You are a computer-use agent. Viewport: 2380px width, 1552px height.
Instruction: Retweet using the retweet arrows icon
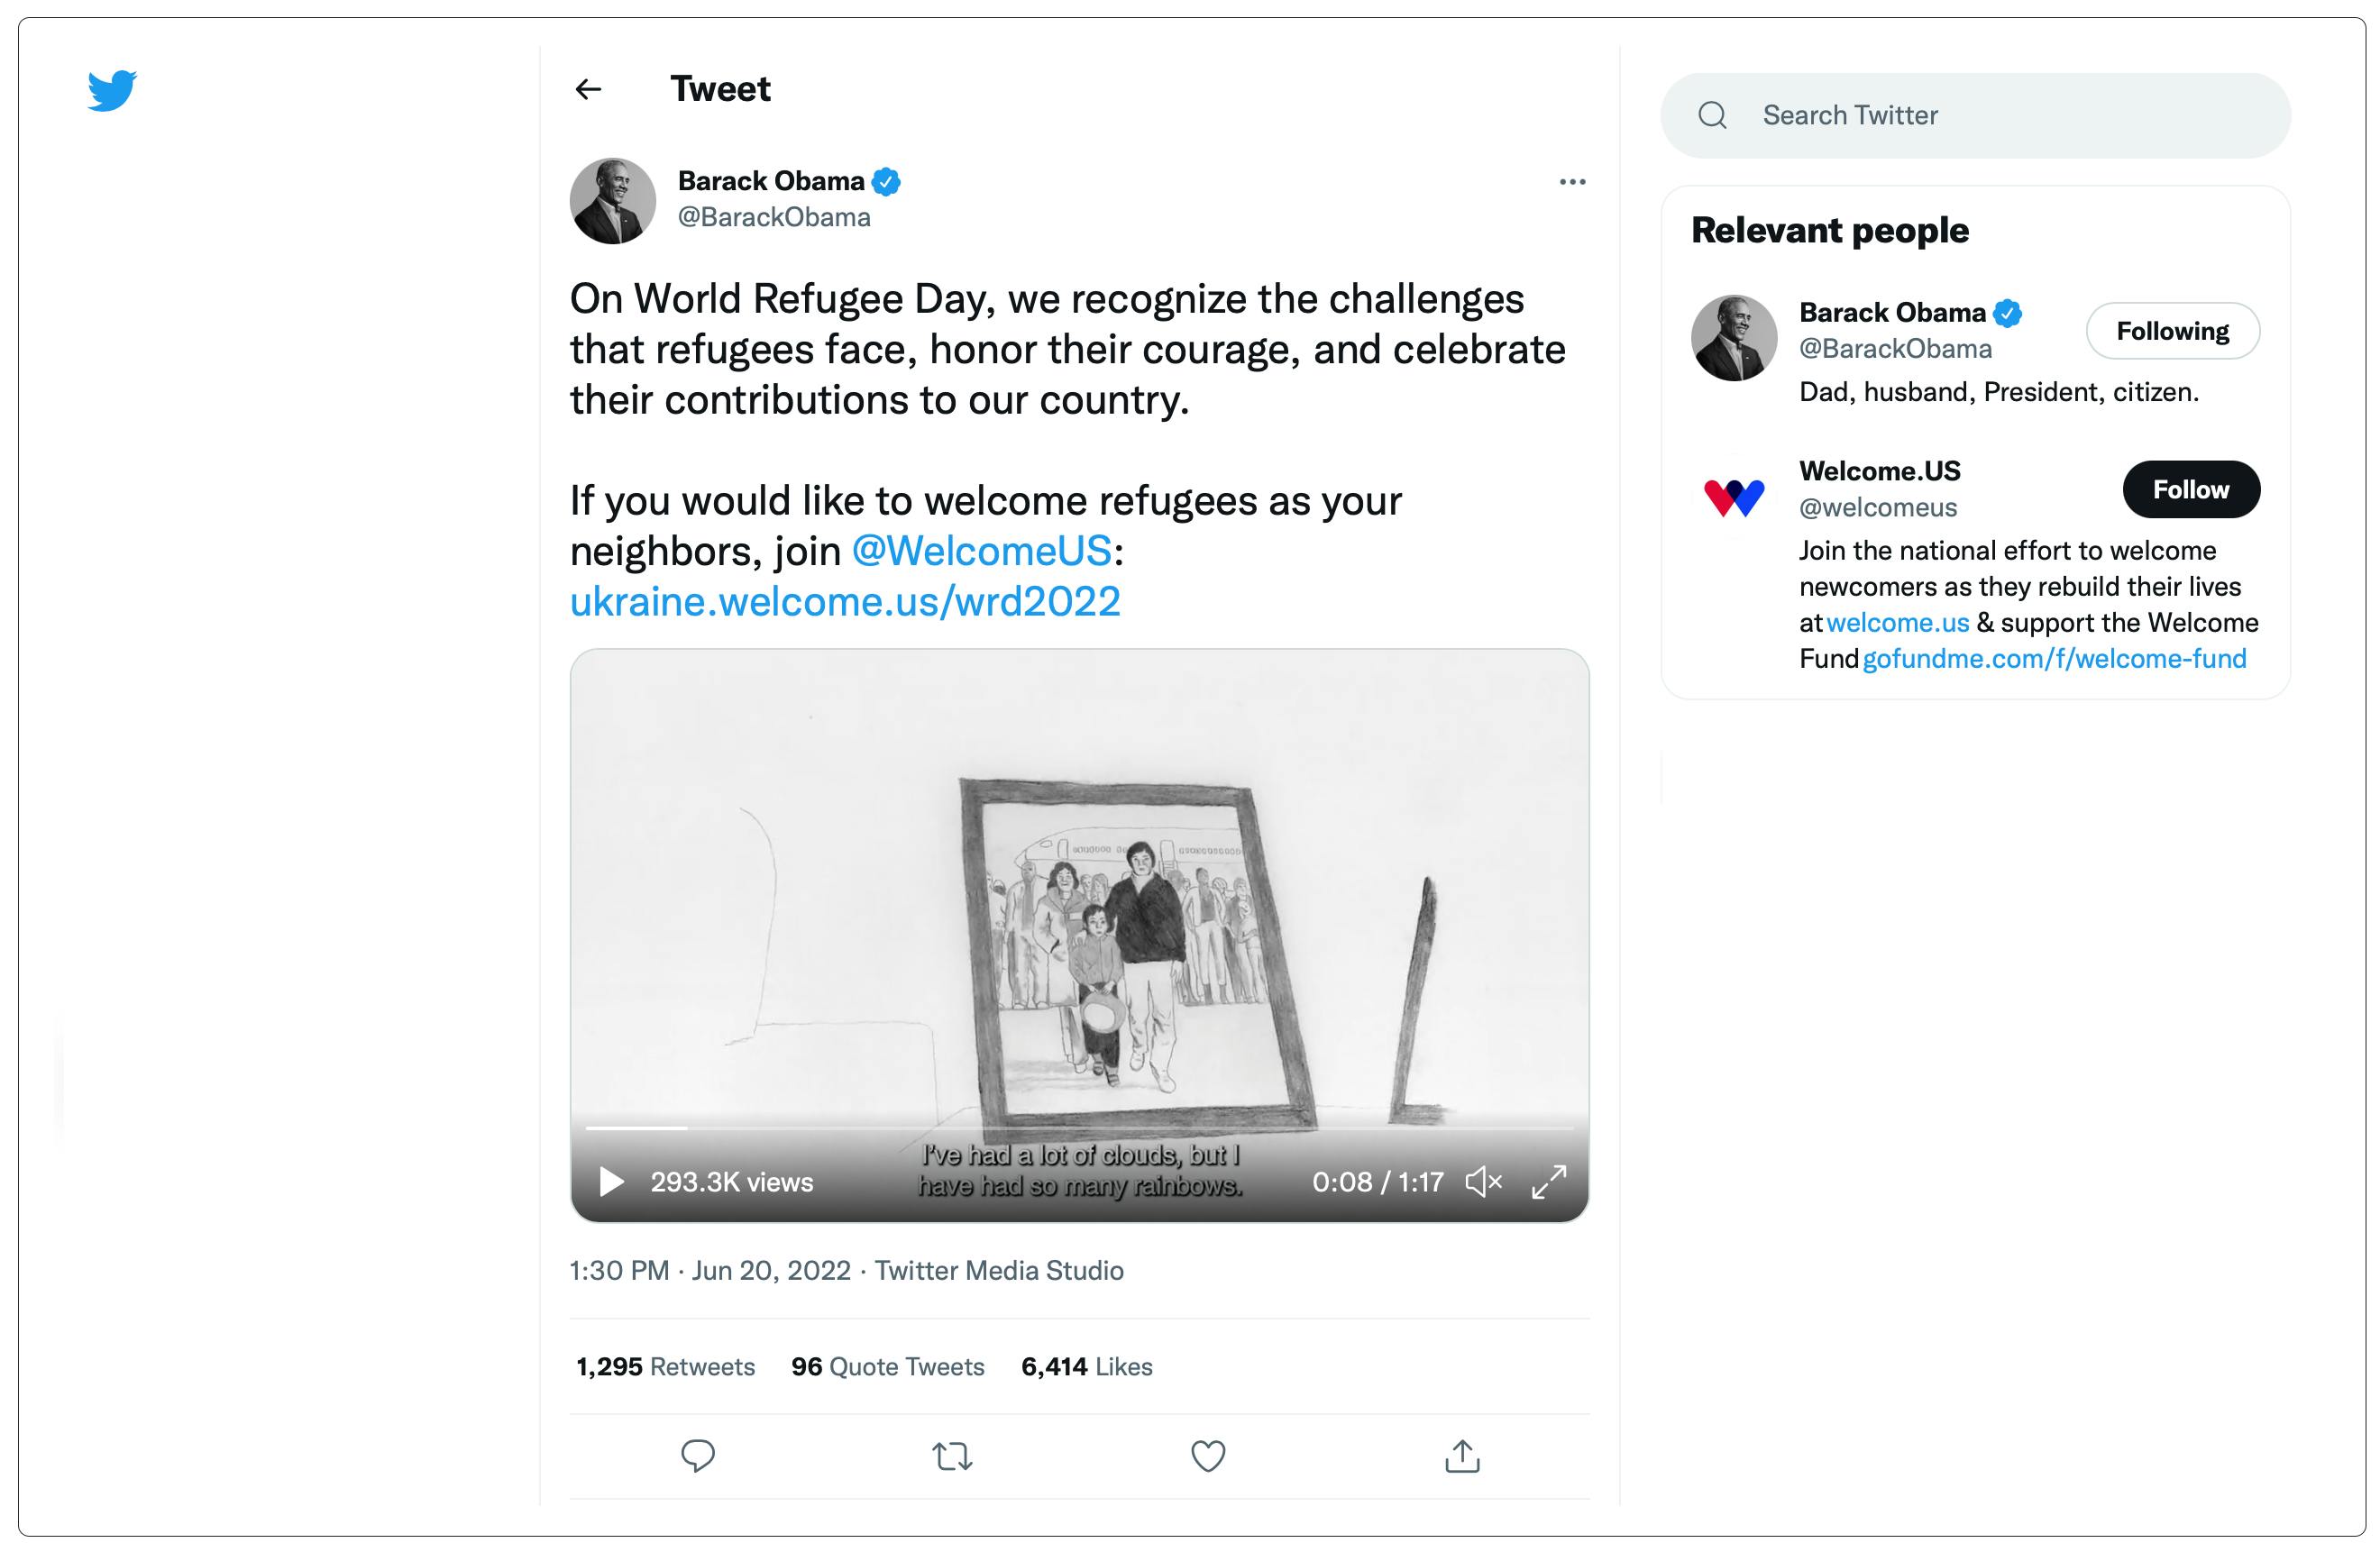tap(952, 1456)
